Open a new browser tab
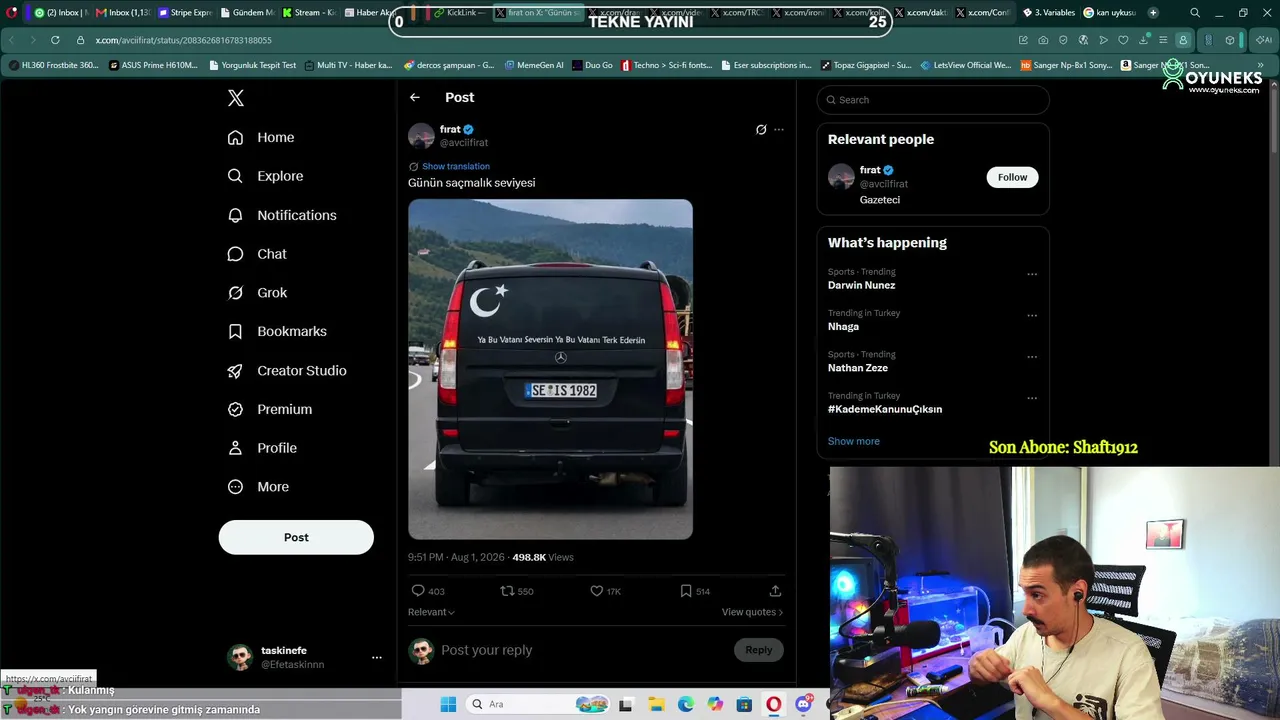1280x720 pixels. 1153,13
